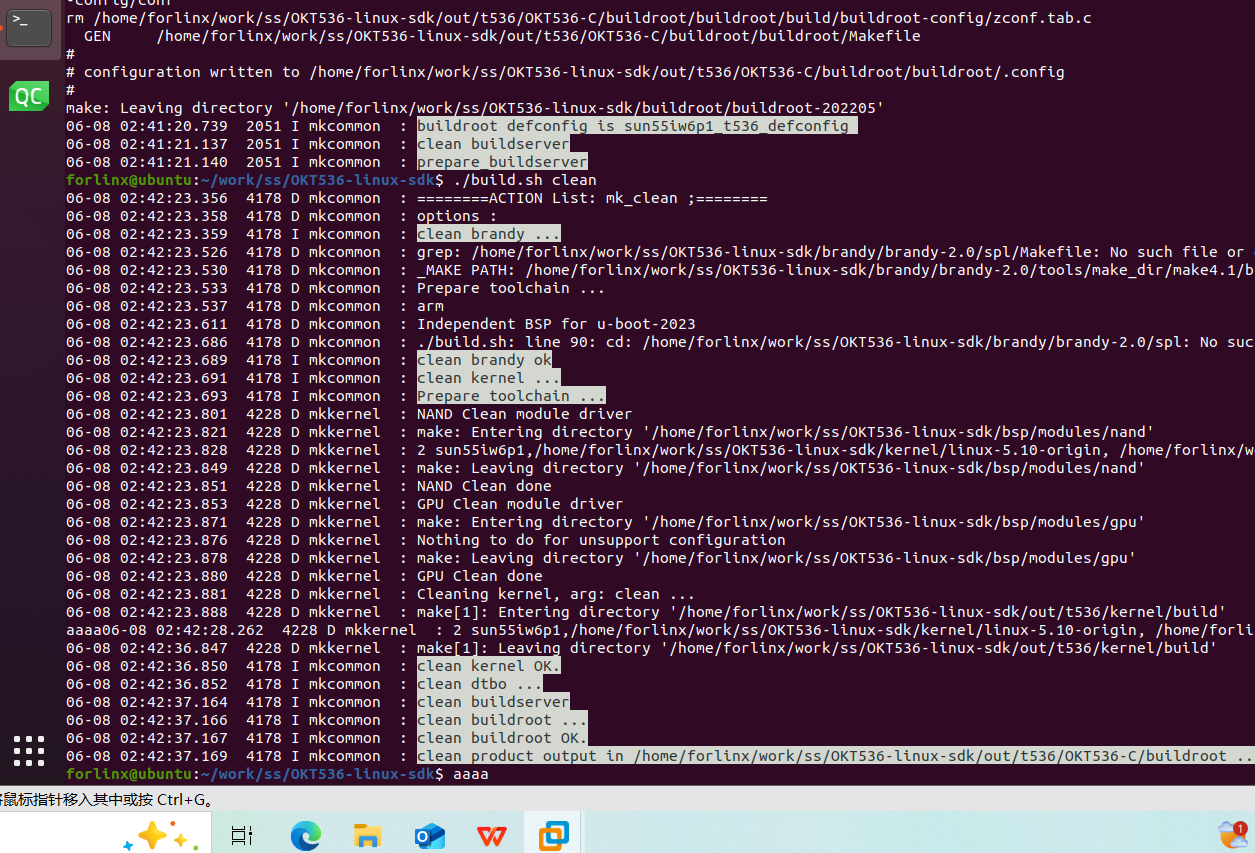This screenshot has height=853, width=1255.
Task: Click the 'clean buildroot ...' highlighted text
Action: (x=502, y=720)
